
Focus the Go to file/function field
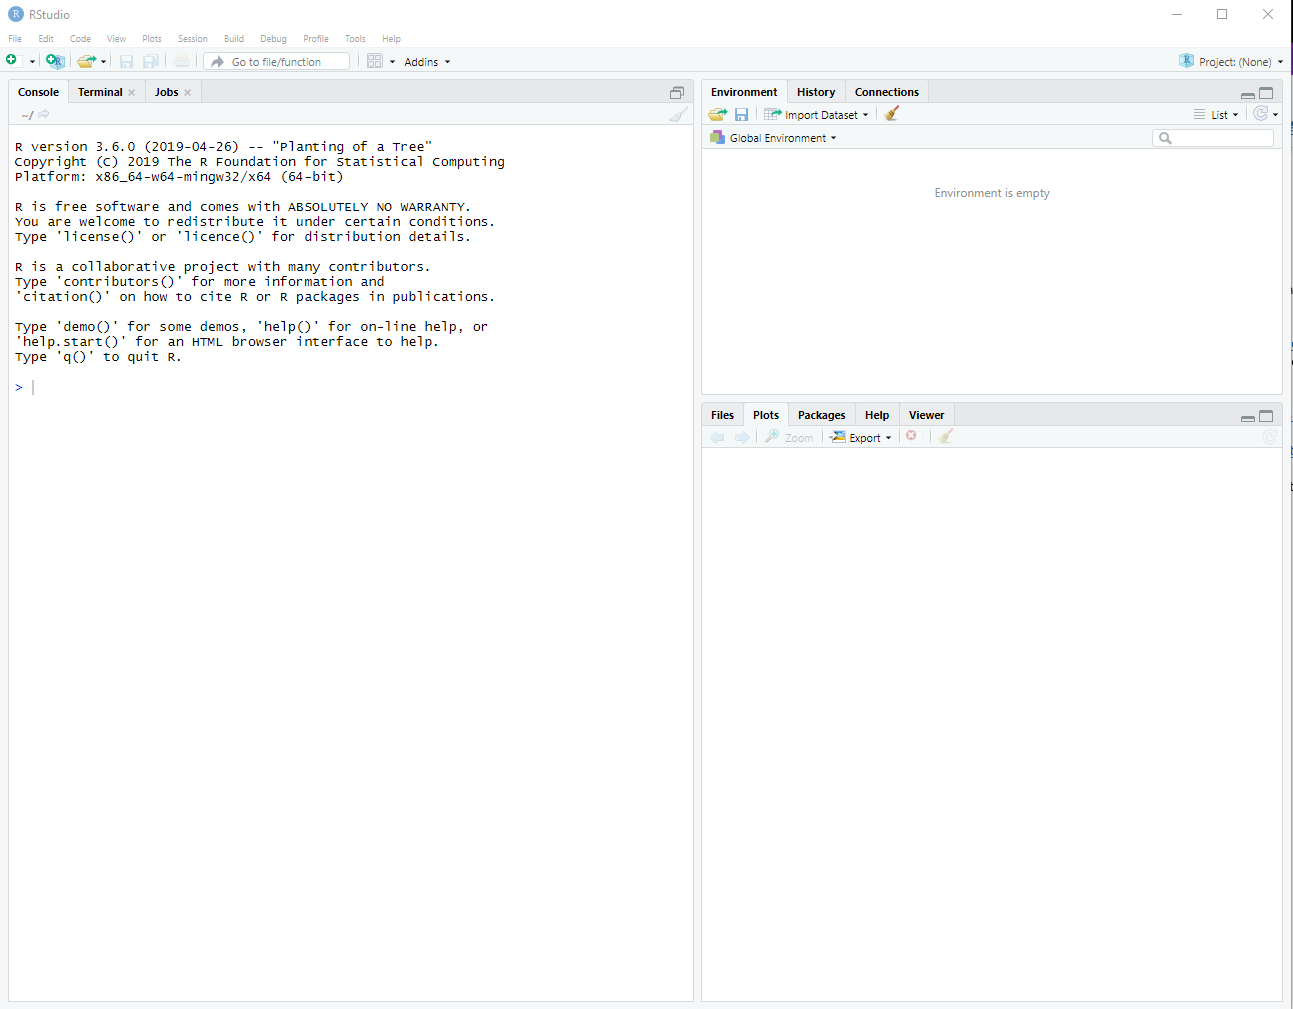pos(277,61)
